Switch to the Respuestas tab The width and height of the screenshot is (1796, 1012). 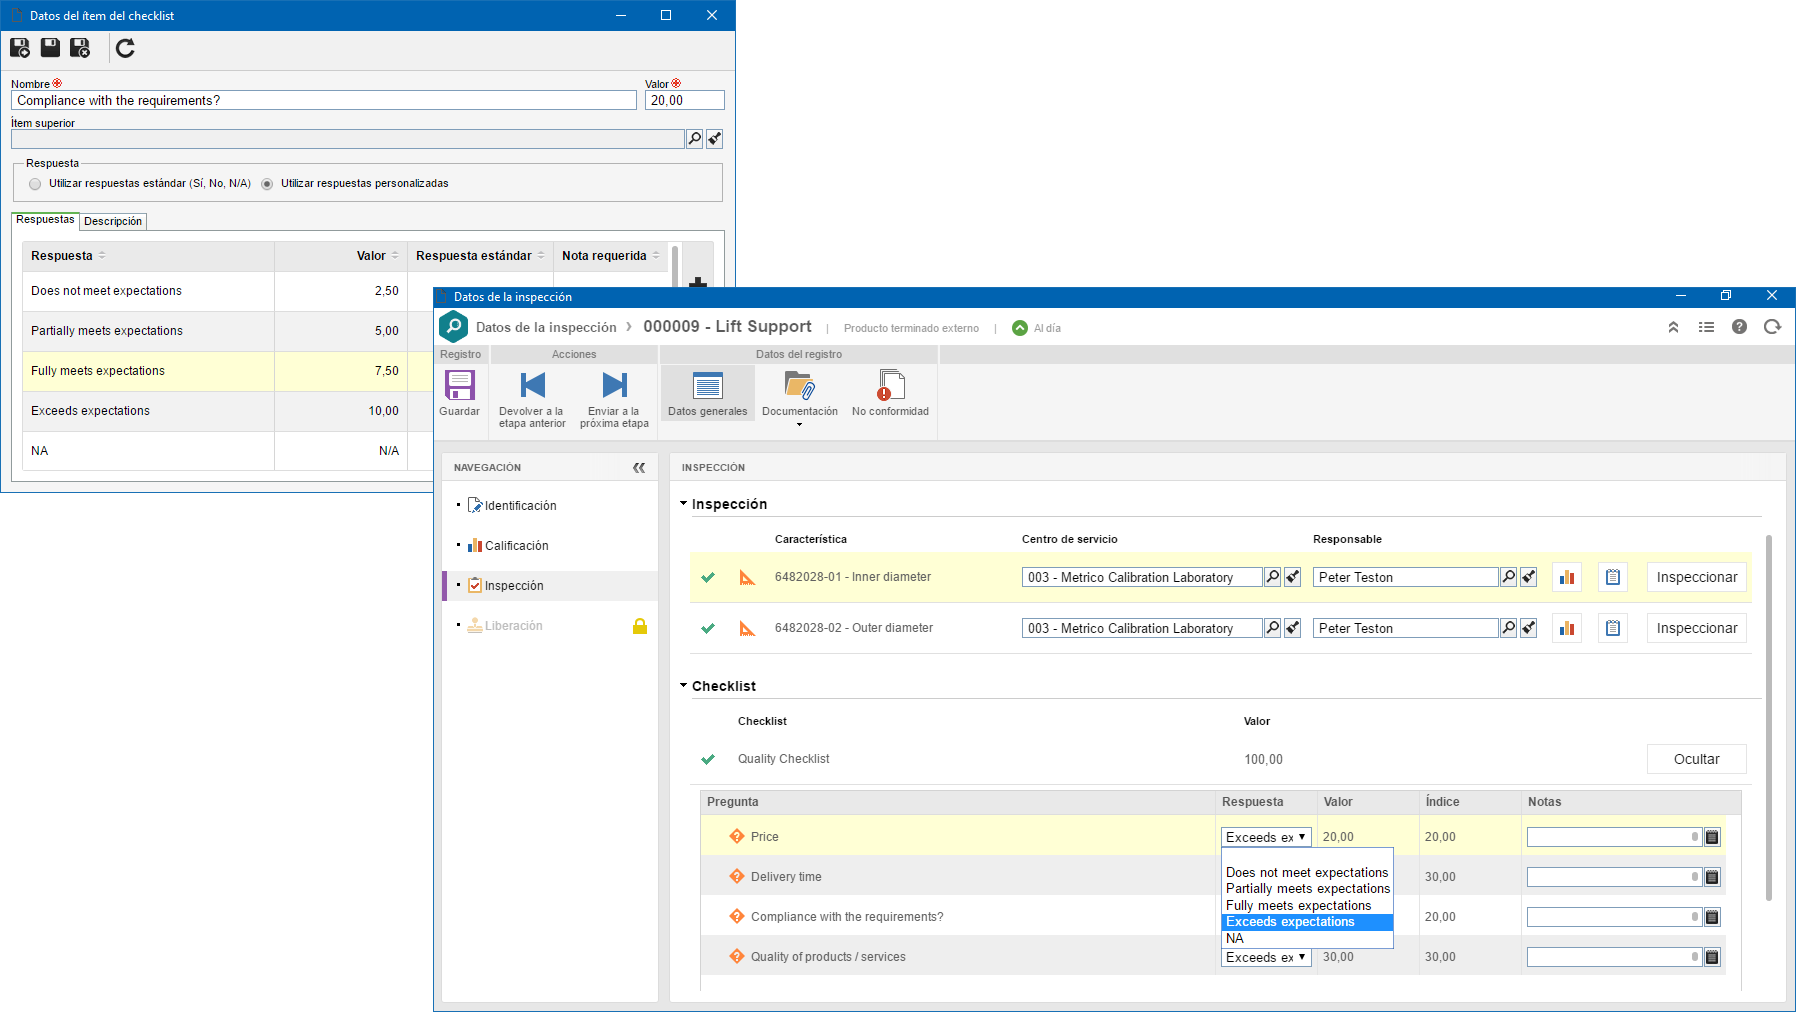tap(45, 220)
